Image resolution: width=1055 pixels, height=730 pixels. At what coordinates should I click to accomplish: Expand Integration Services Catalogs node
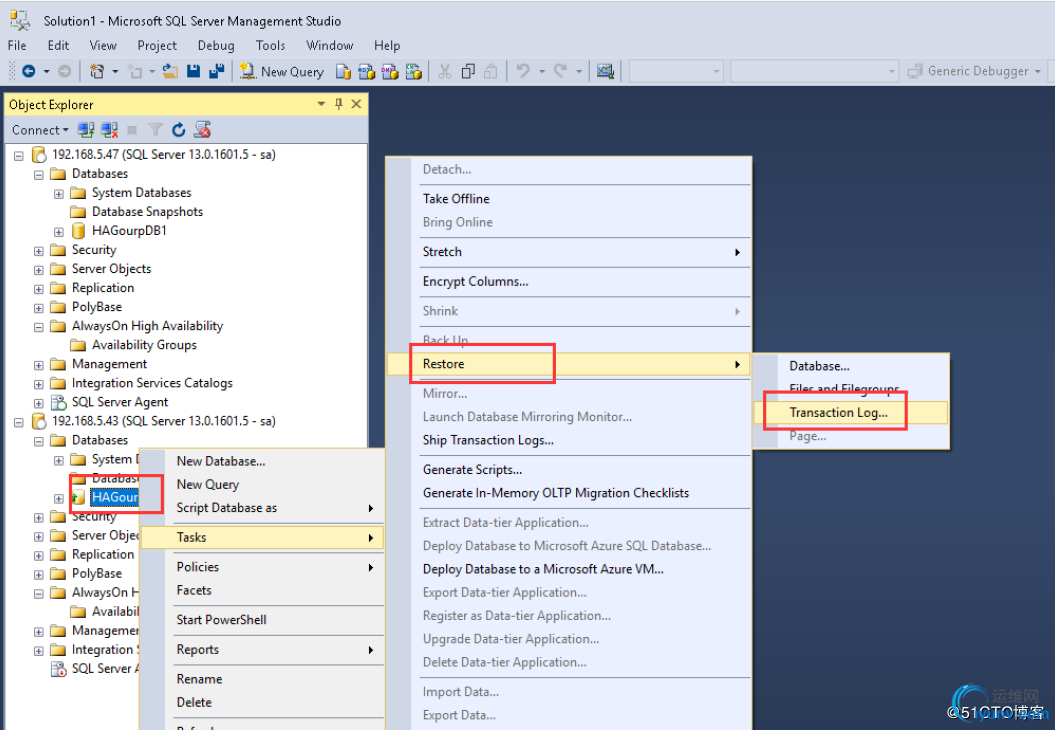(38, 384)
